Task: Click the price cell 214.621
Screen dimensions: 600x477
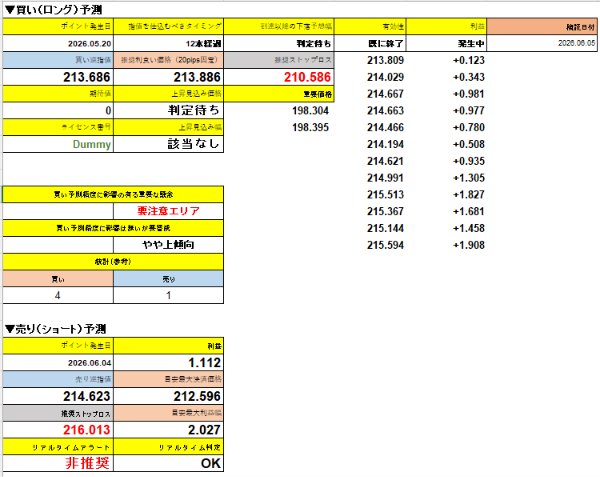Action: (x=385, y=161)
